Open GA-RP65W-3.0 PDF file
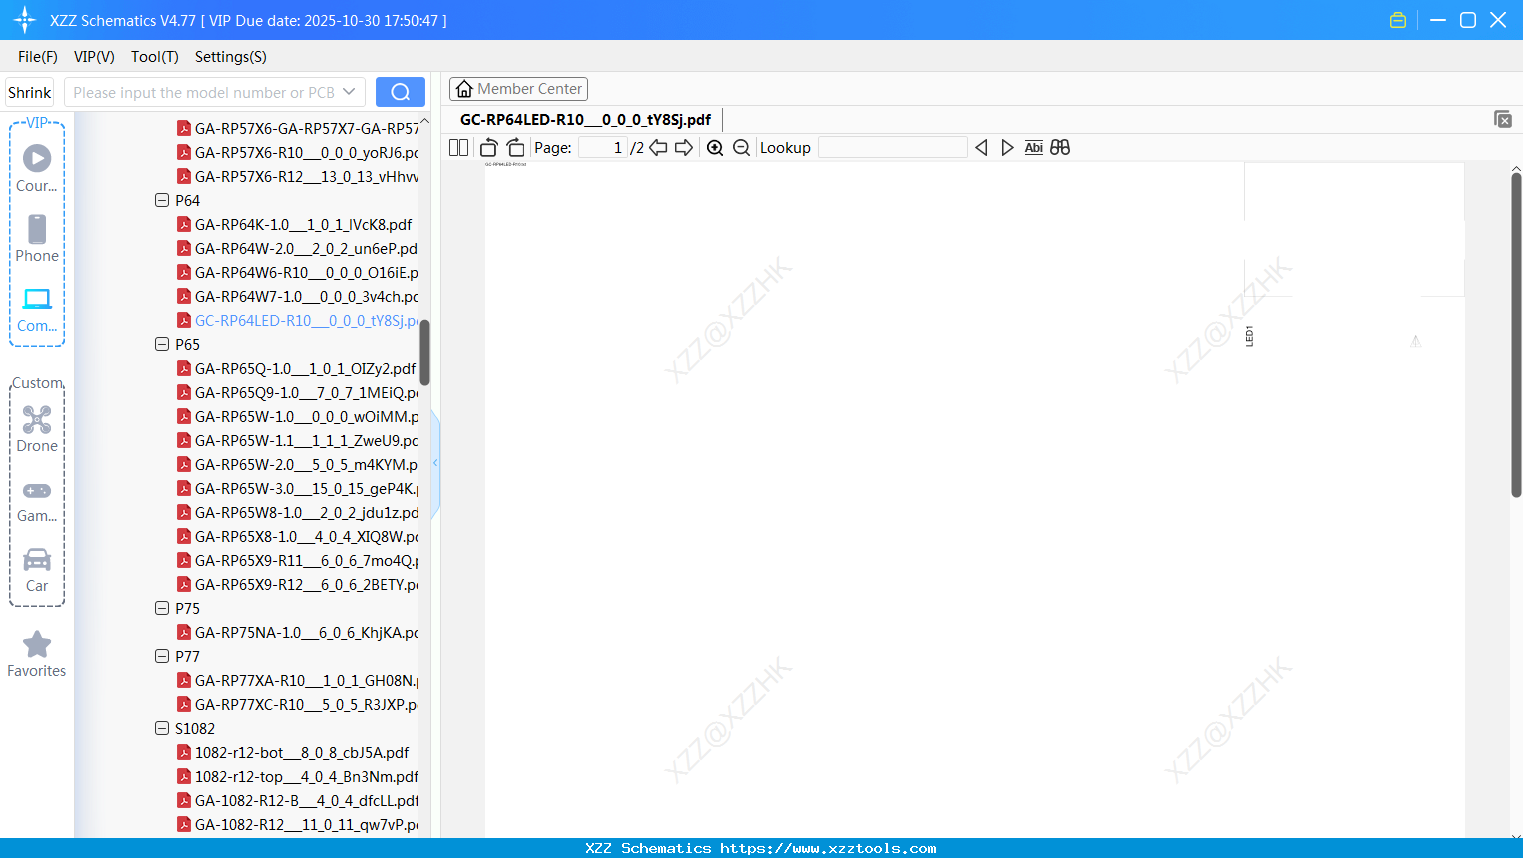 click(306, 488)
